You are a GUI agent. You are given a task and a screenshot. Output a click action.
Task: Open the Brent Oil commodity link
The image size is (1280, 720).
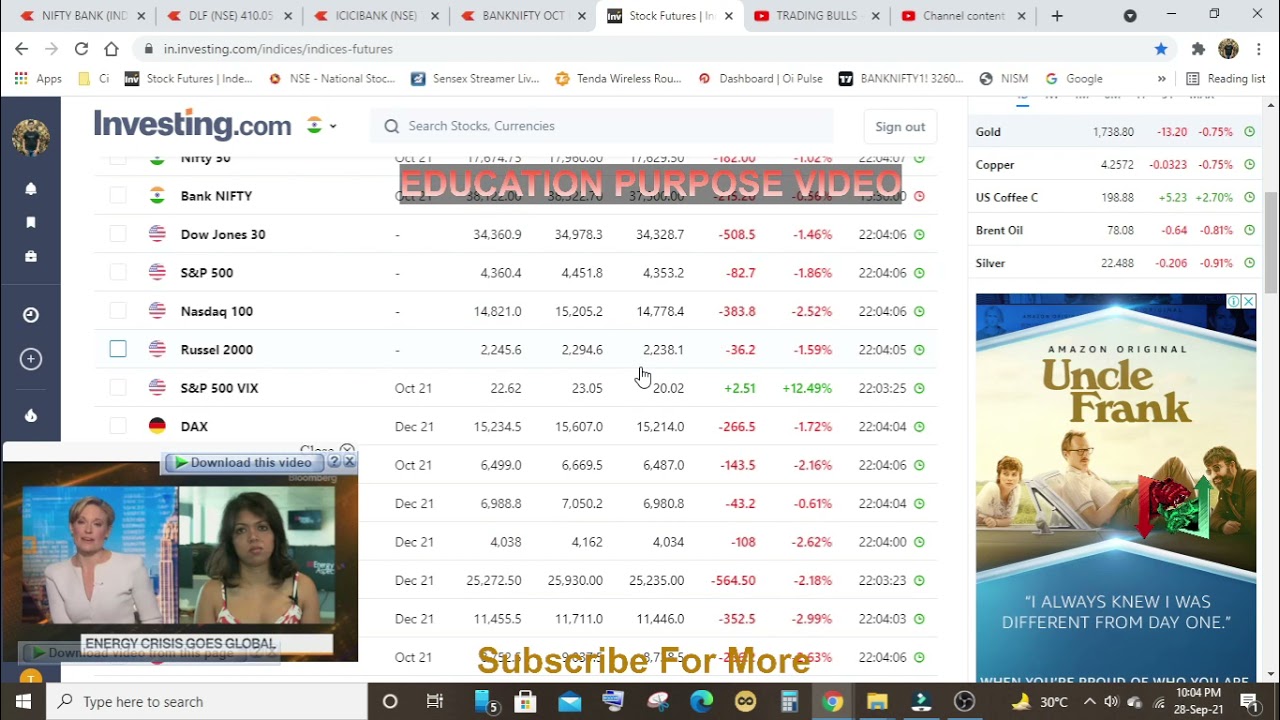999,230
